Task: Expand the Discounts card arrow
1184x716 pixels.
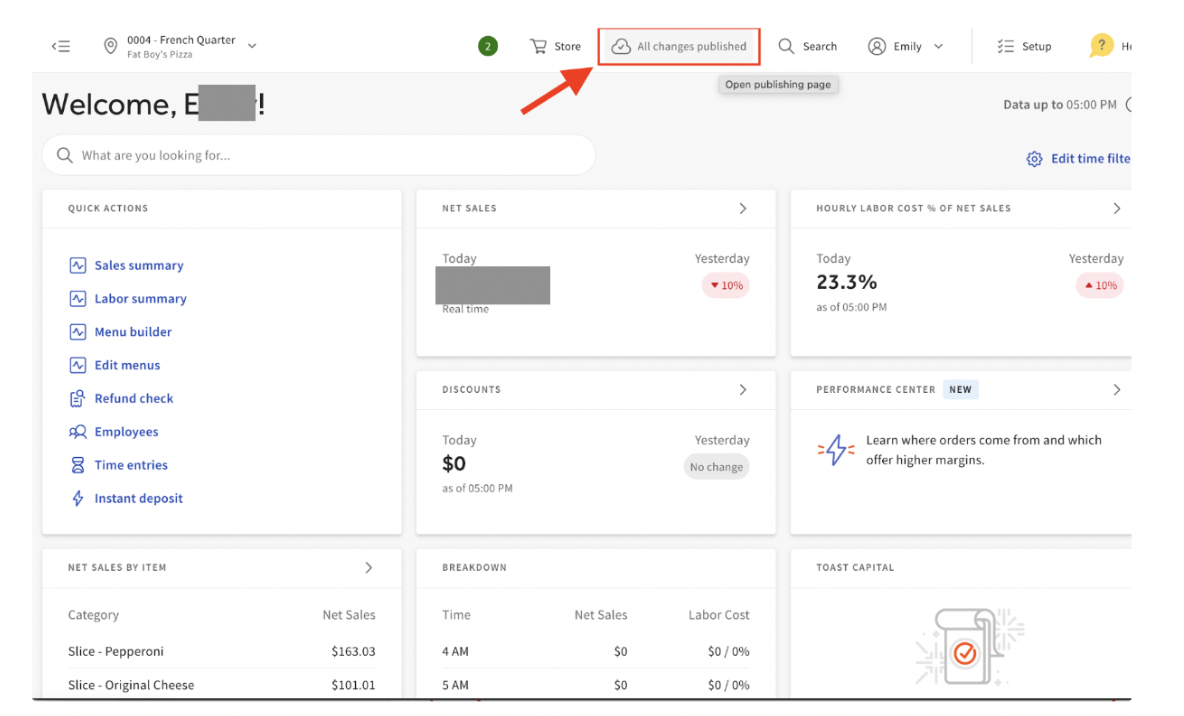Action: pos(742,390)
